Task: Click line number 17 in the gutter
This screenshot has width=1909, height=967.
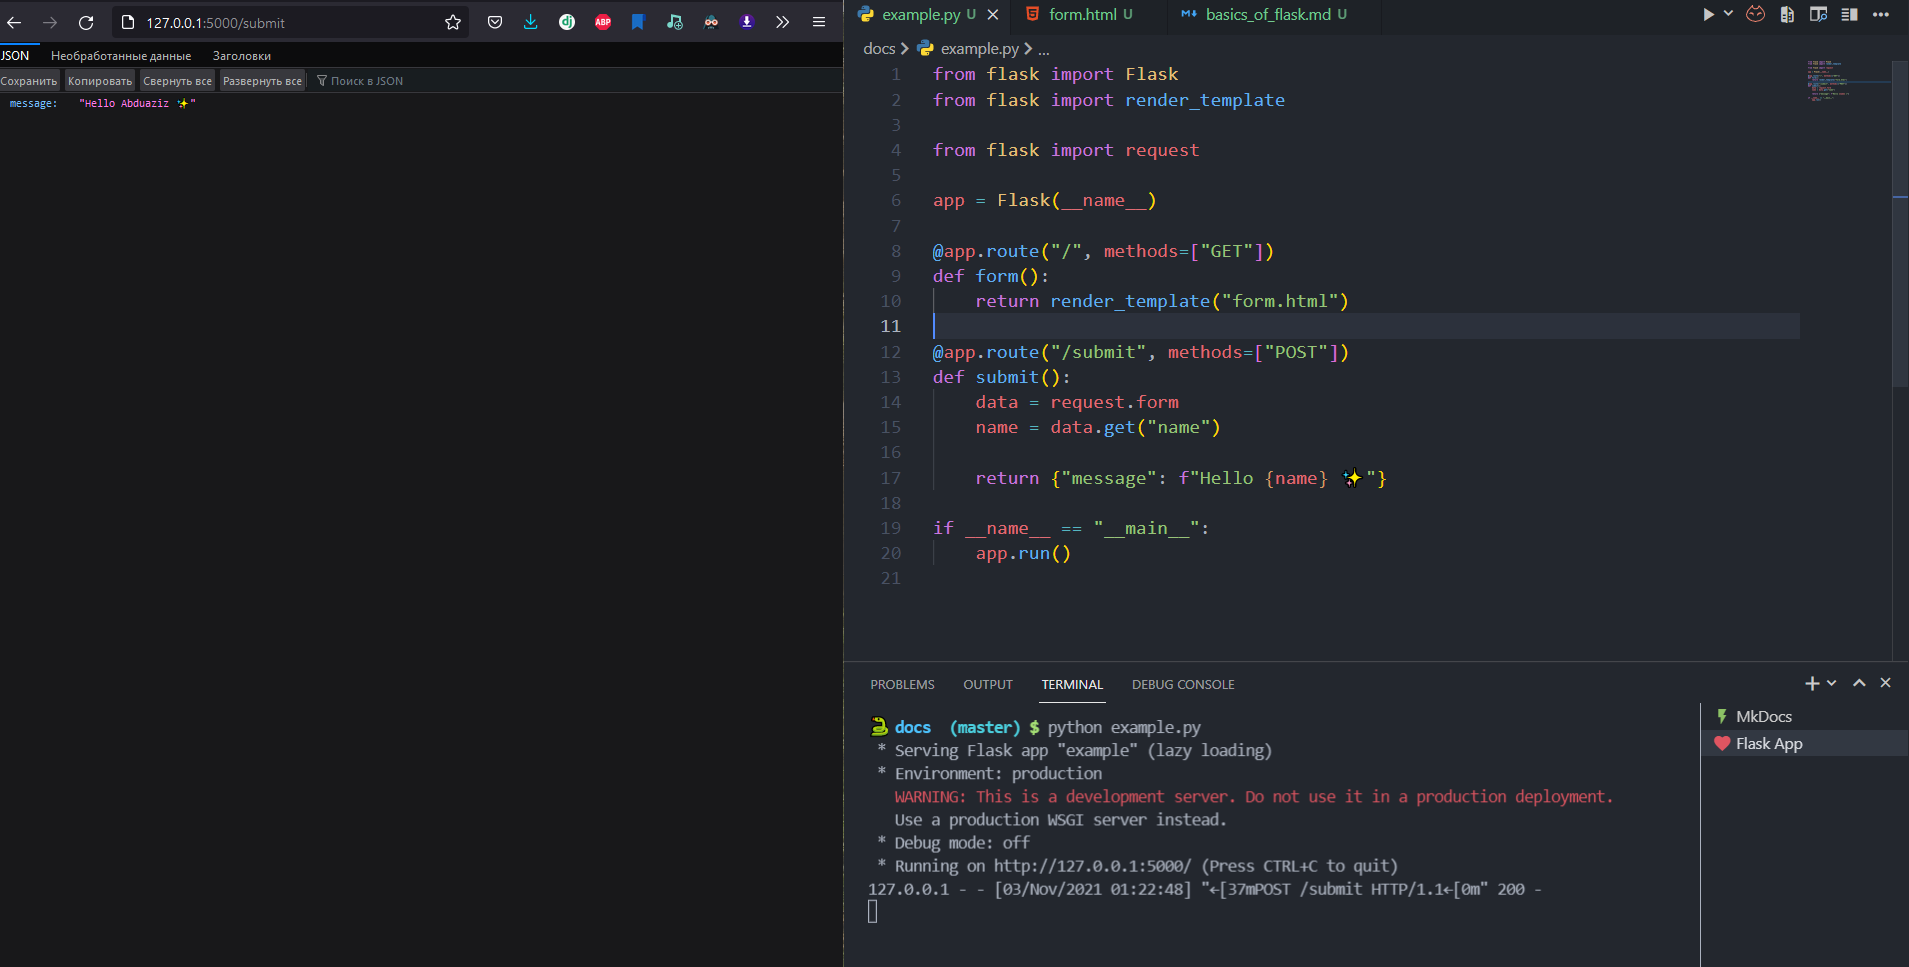Action: point(891,478)
